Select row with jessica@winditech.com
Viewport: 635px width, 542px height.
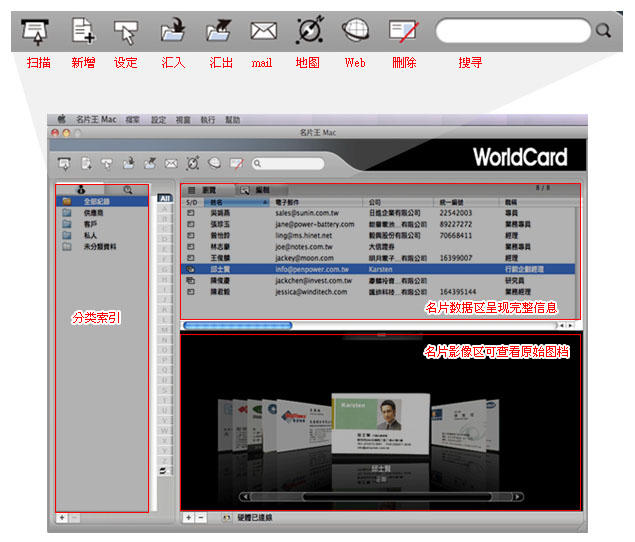(x=378, y=292)
